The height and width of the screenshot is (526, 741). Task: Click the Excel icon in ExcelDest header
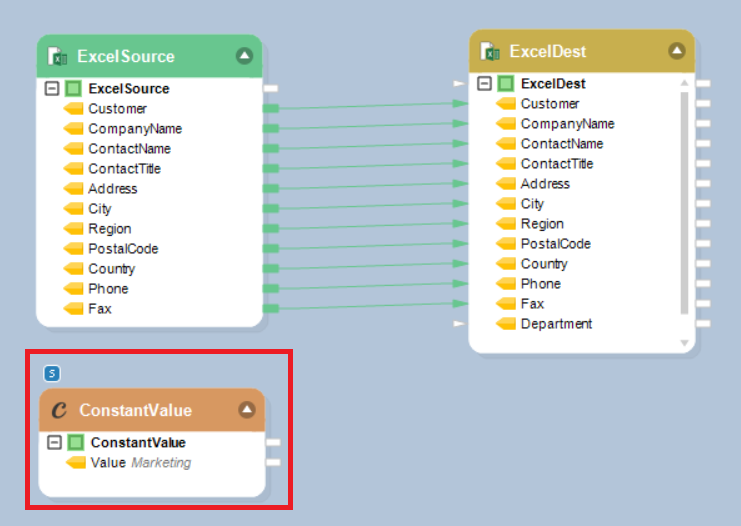pos(490,51)
